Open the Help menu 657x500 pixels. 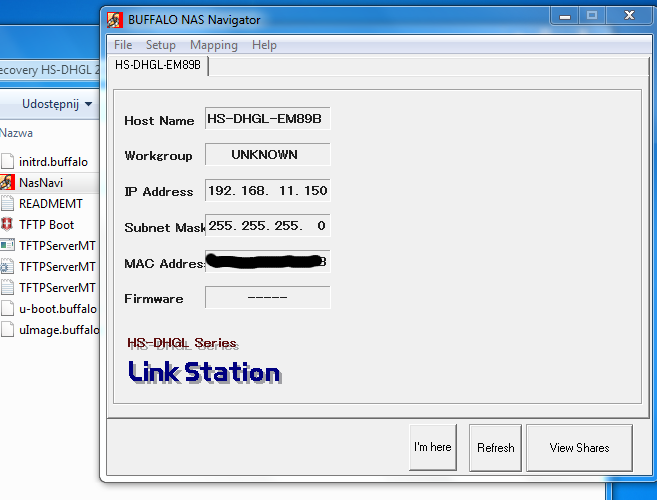tap(264, 45)
